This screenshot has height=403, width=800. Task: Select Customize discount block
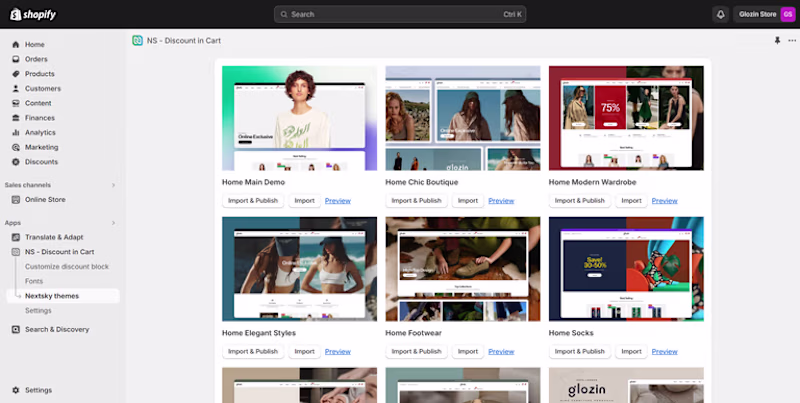pos(67,267)
